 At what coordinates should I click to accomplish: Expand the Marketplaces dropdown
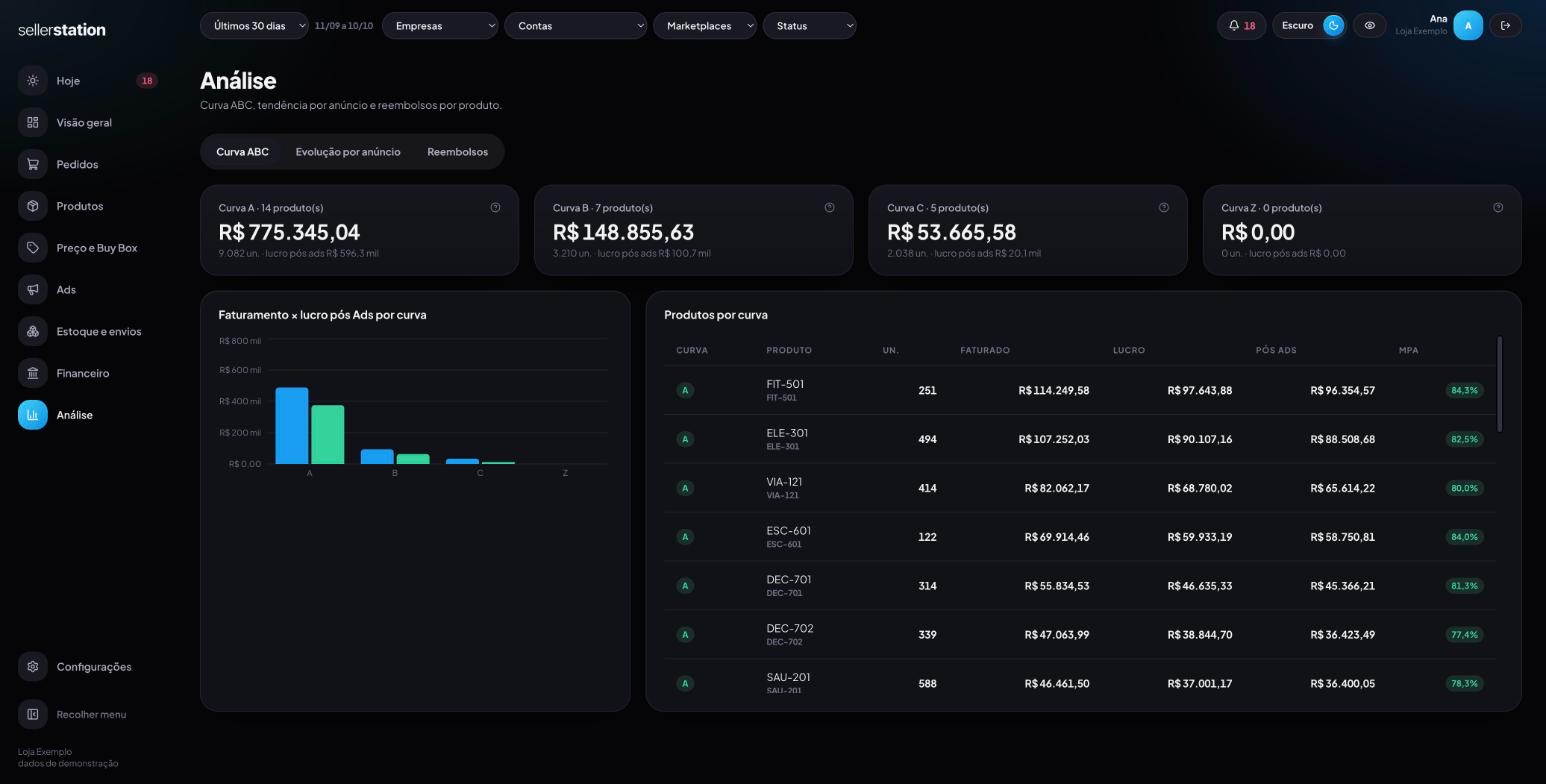(705, 26)
